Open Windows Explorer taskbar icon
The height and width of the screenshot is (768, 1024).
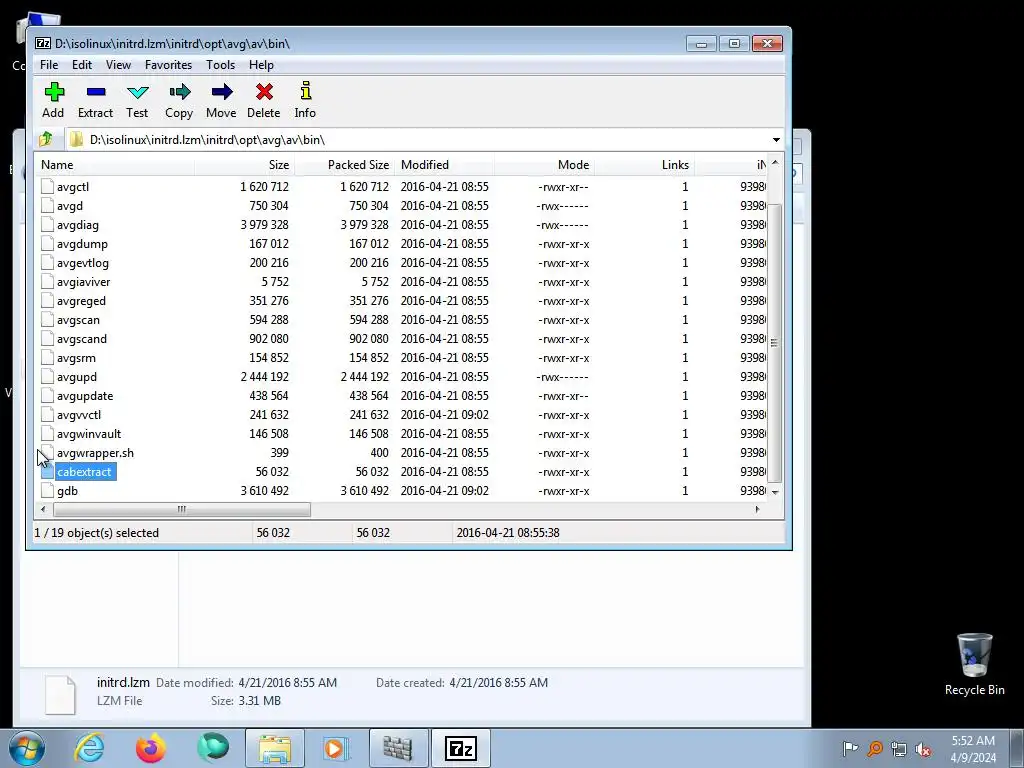[x=275, y=748]
